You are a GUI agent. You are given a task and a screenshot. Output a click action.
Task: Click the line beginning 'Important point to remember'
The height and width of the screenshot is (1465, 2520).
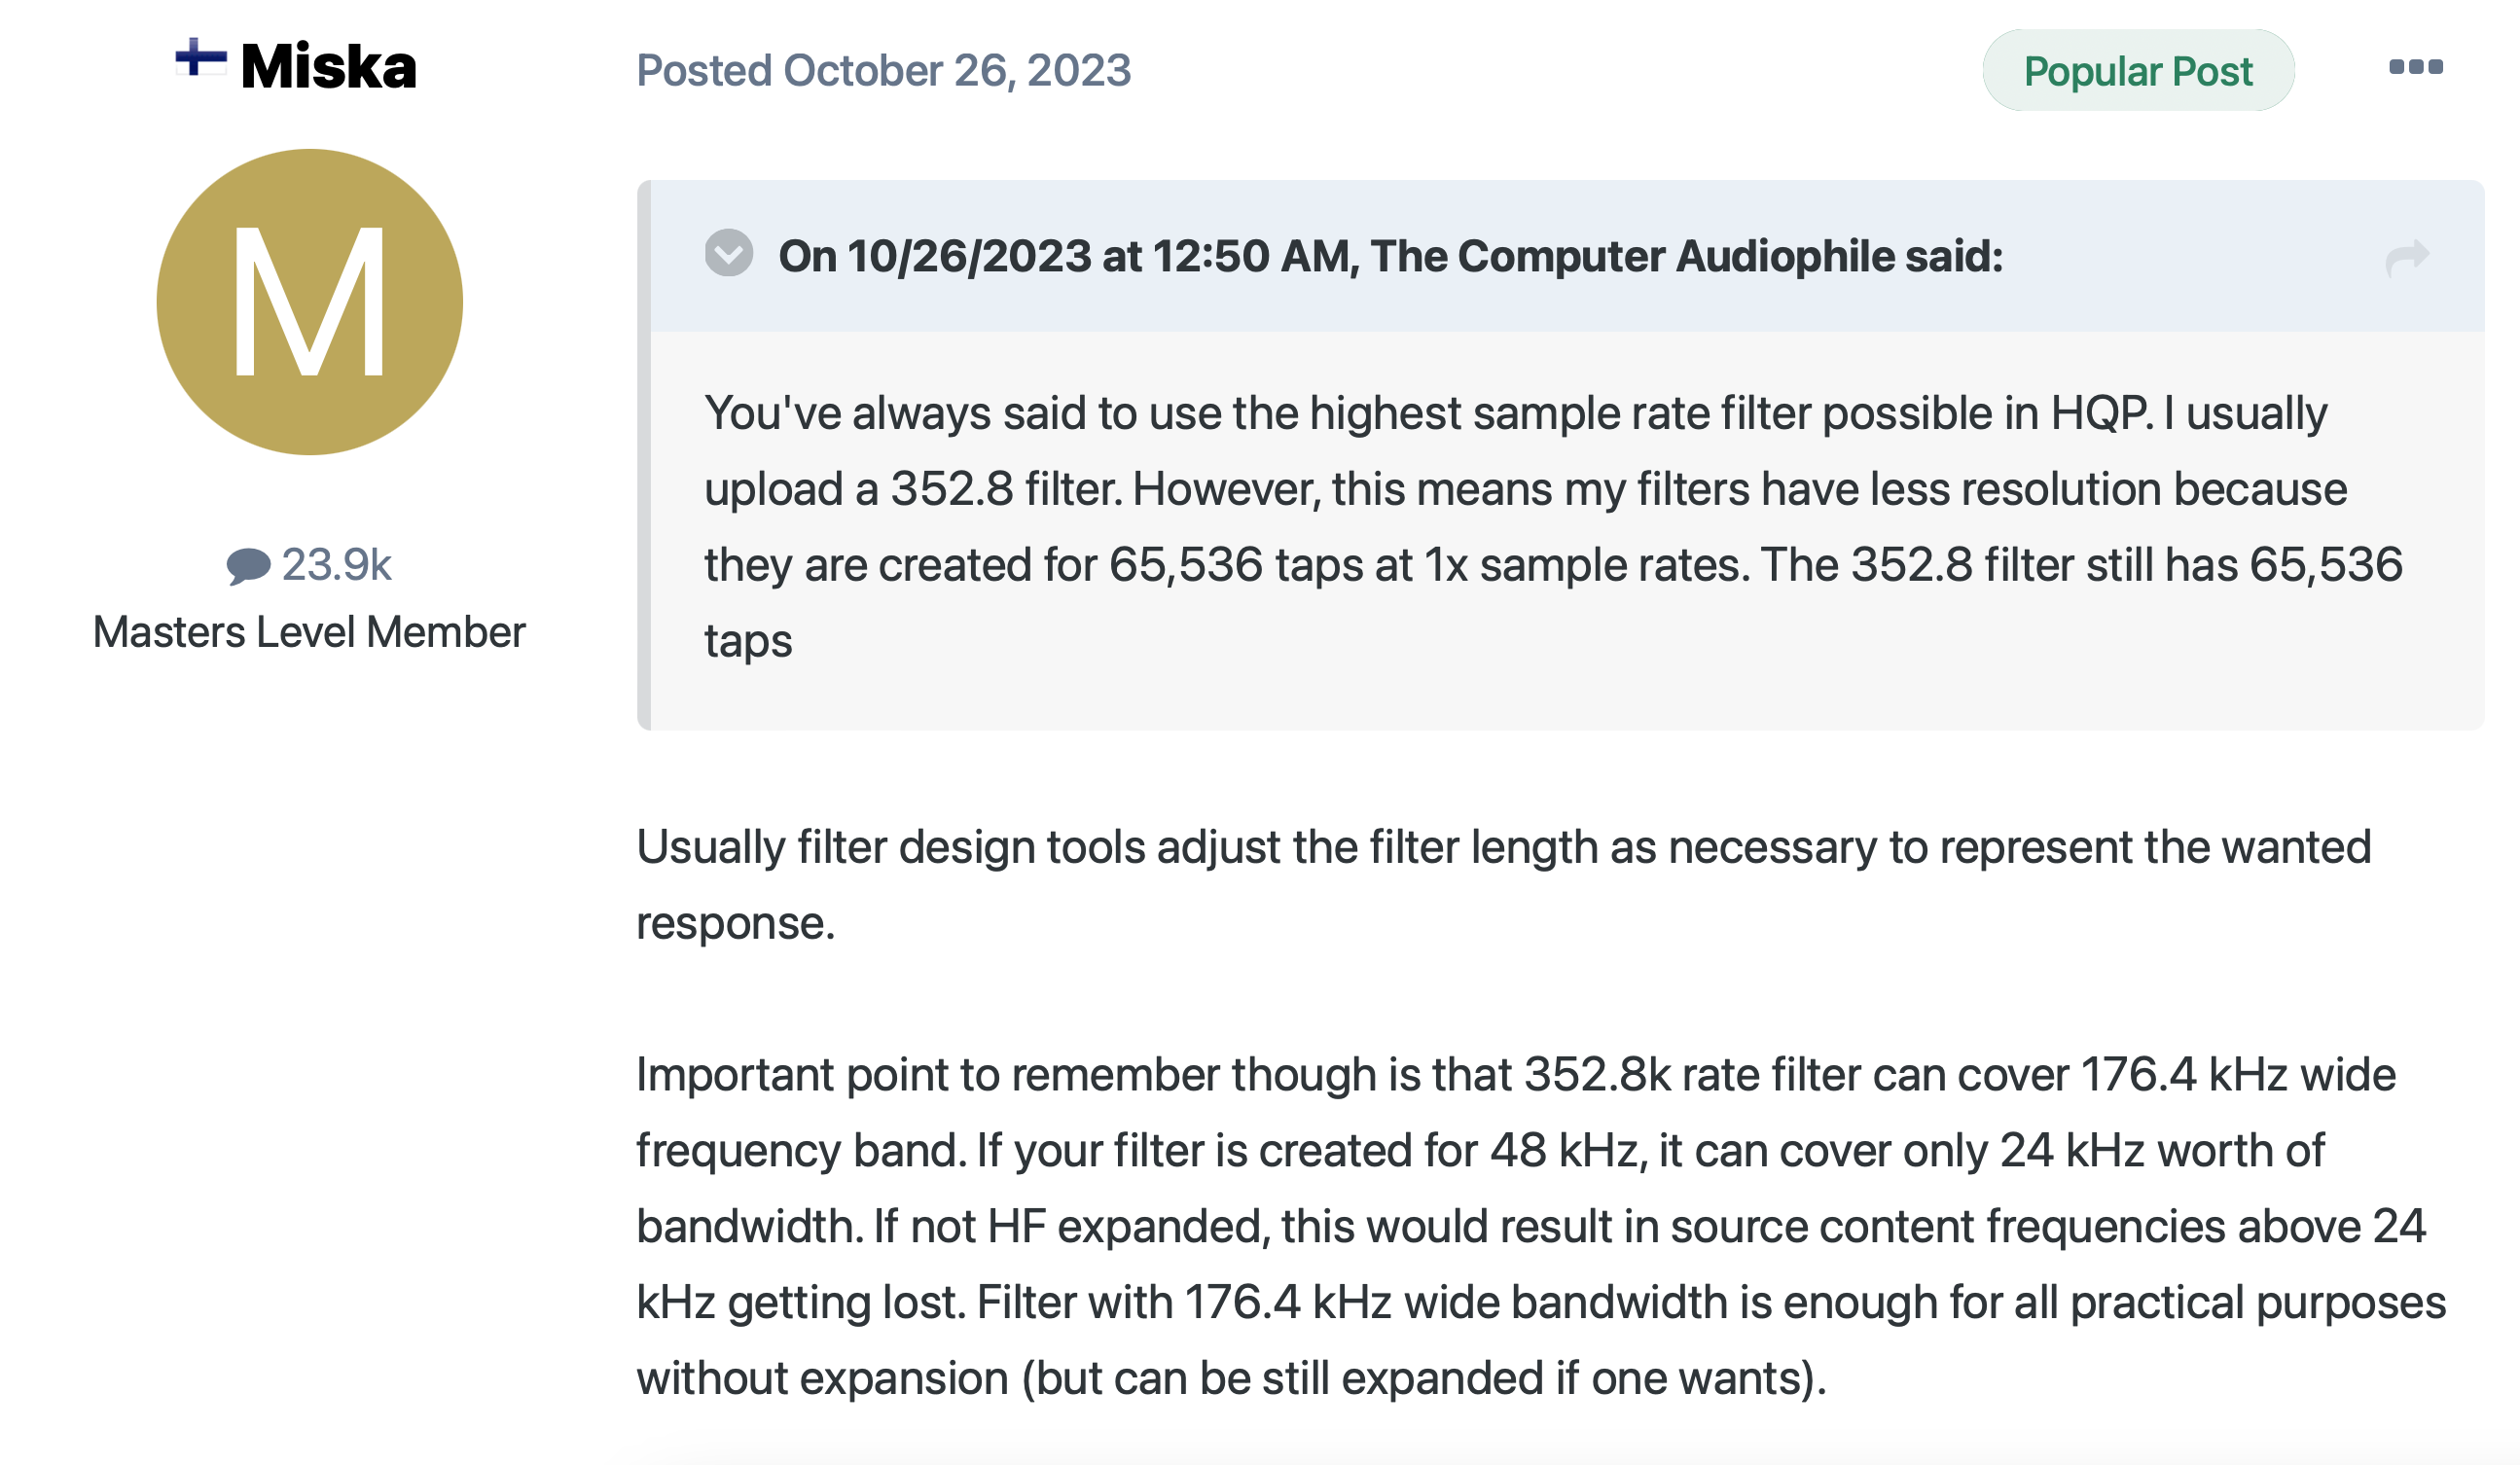(1515, 1075)
